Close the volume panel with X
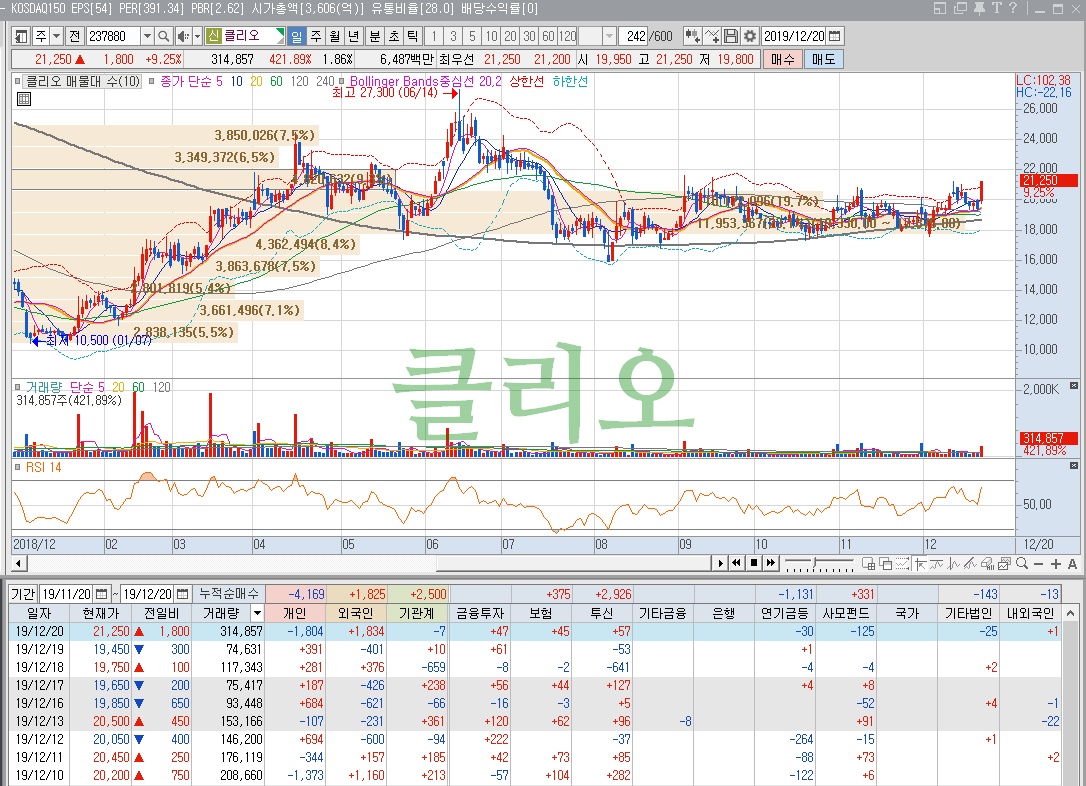The image size is (1086, 786). click(x=1074, y=386)
